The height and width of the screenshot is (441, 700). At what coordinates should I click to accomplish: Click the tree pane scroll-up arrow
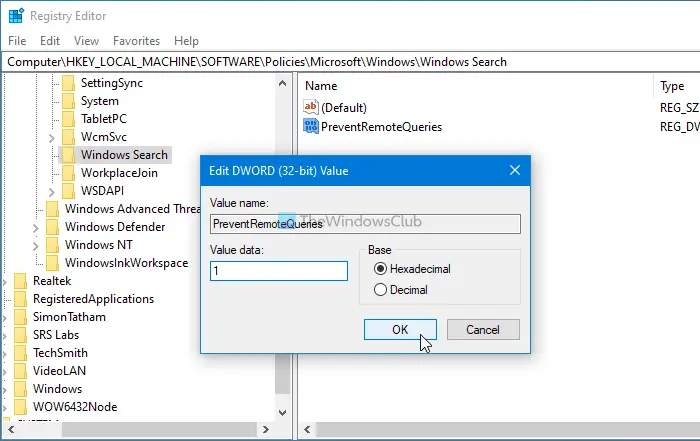coord(283,83)
